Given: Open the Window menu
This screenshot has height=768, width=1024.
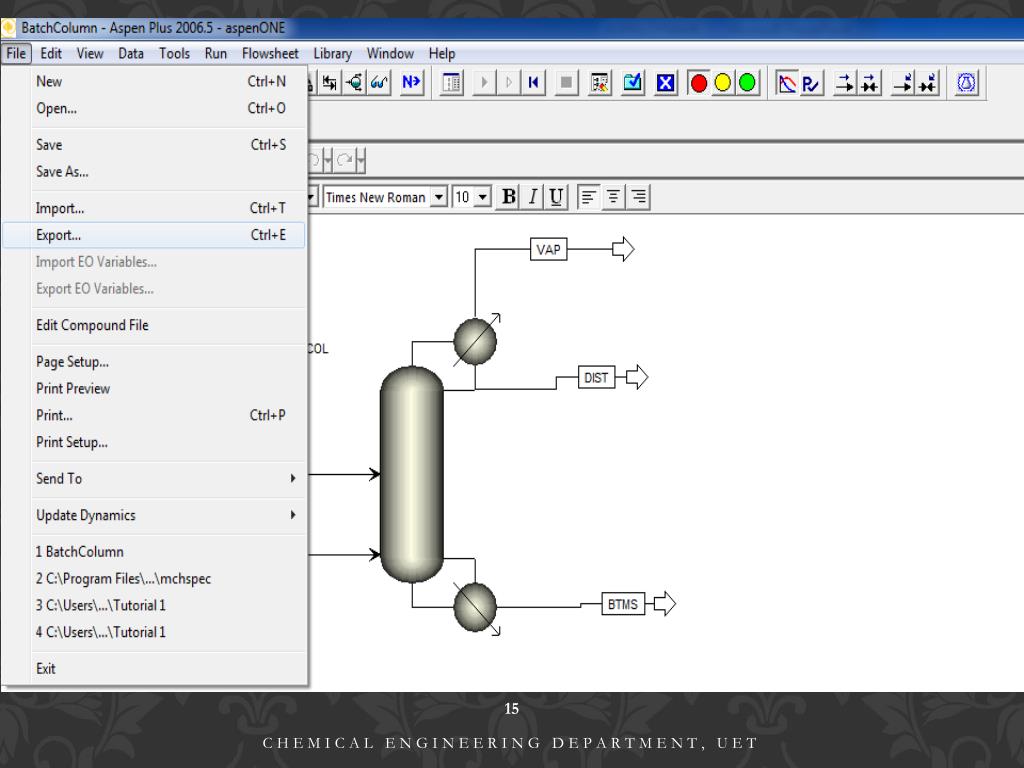Looking at the screenshot, I should pos(390,54).
